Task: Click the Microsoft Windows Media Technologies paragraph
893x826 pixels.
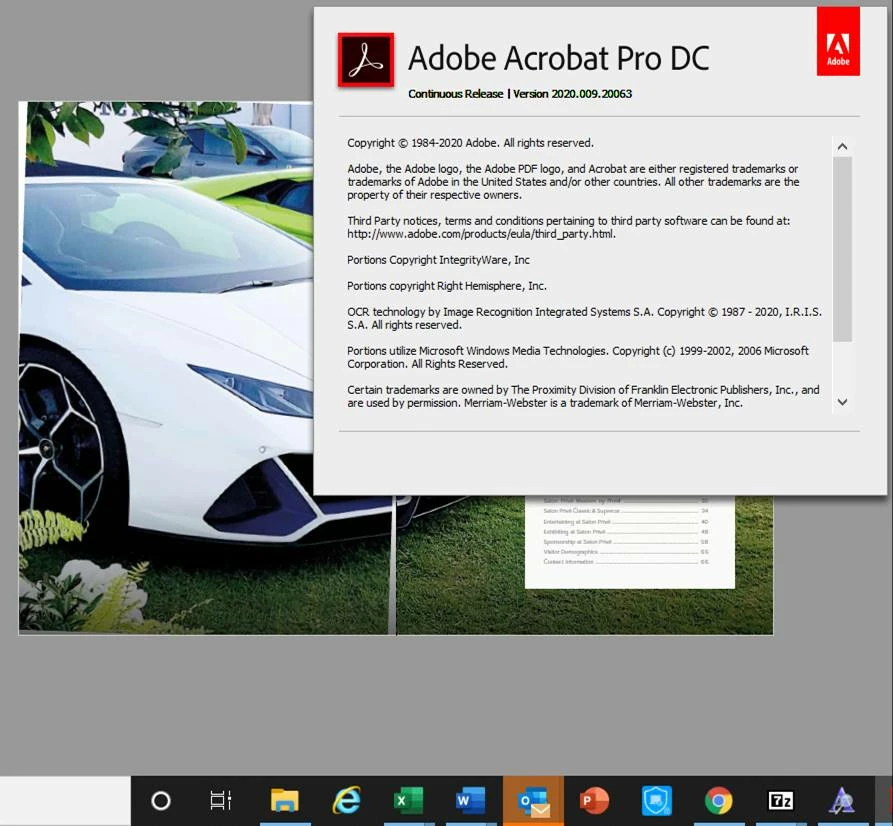Action: click(578, 357)
